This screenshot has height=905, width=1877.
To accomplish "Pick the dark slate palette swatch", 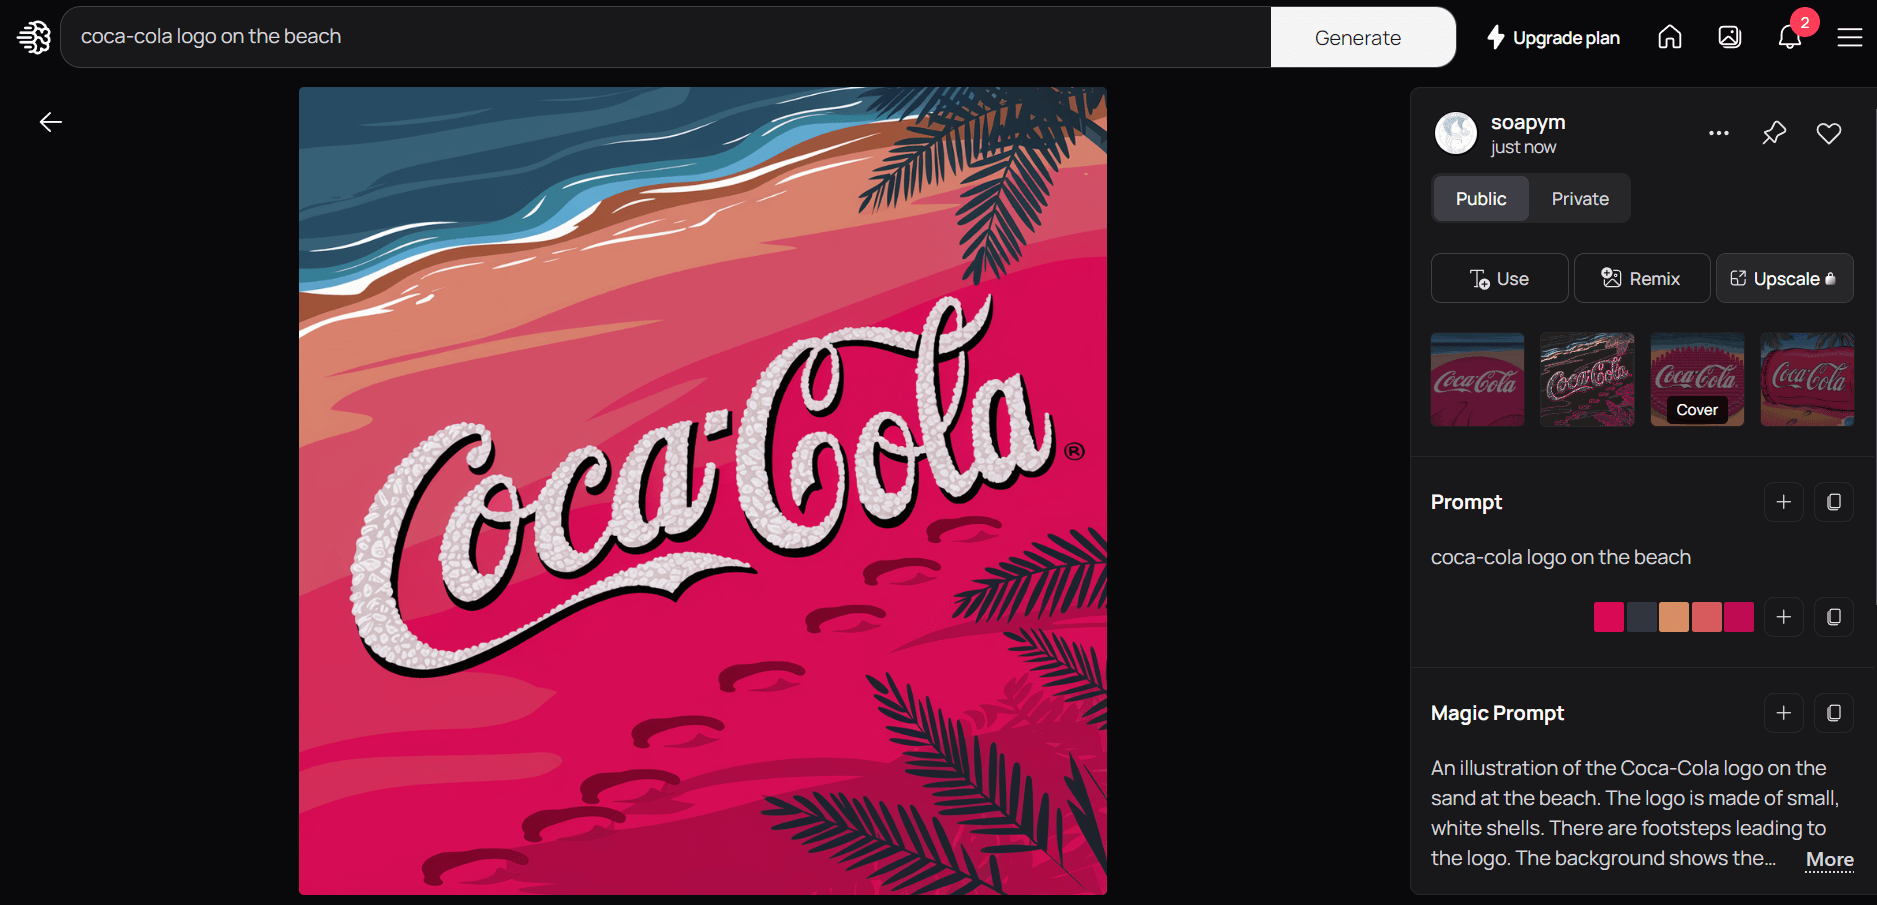I will pyautogui.click(x=1642, y=617).
